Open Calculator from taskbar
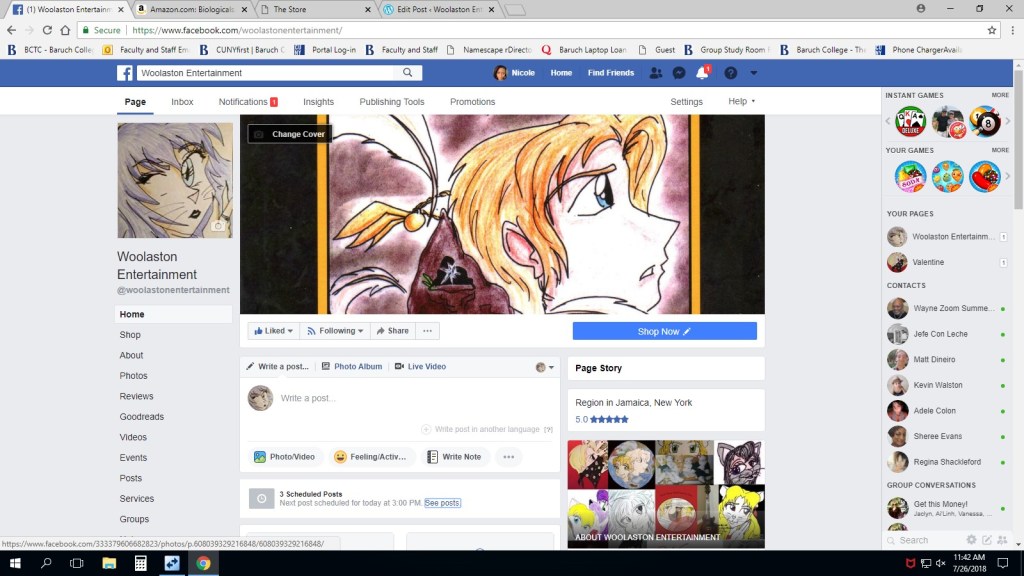This screenshot has height=576, width=1024. [x=140, y=563]
